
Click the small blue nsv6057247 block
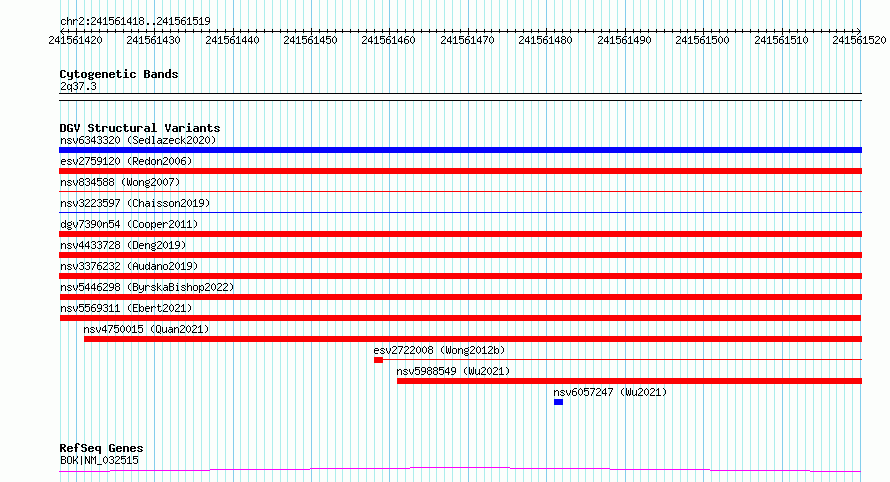559,402
